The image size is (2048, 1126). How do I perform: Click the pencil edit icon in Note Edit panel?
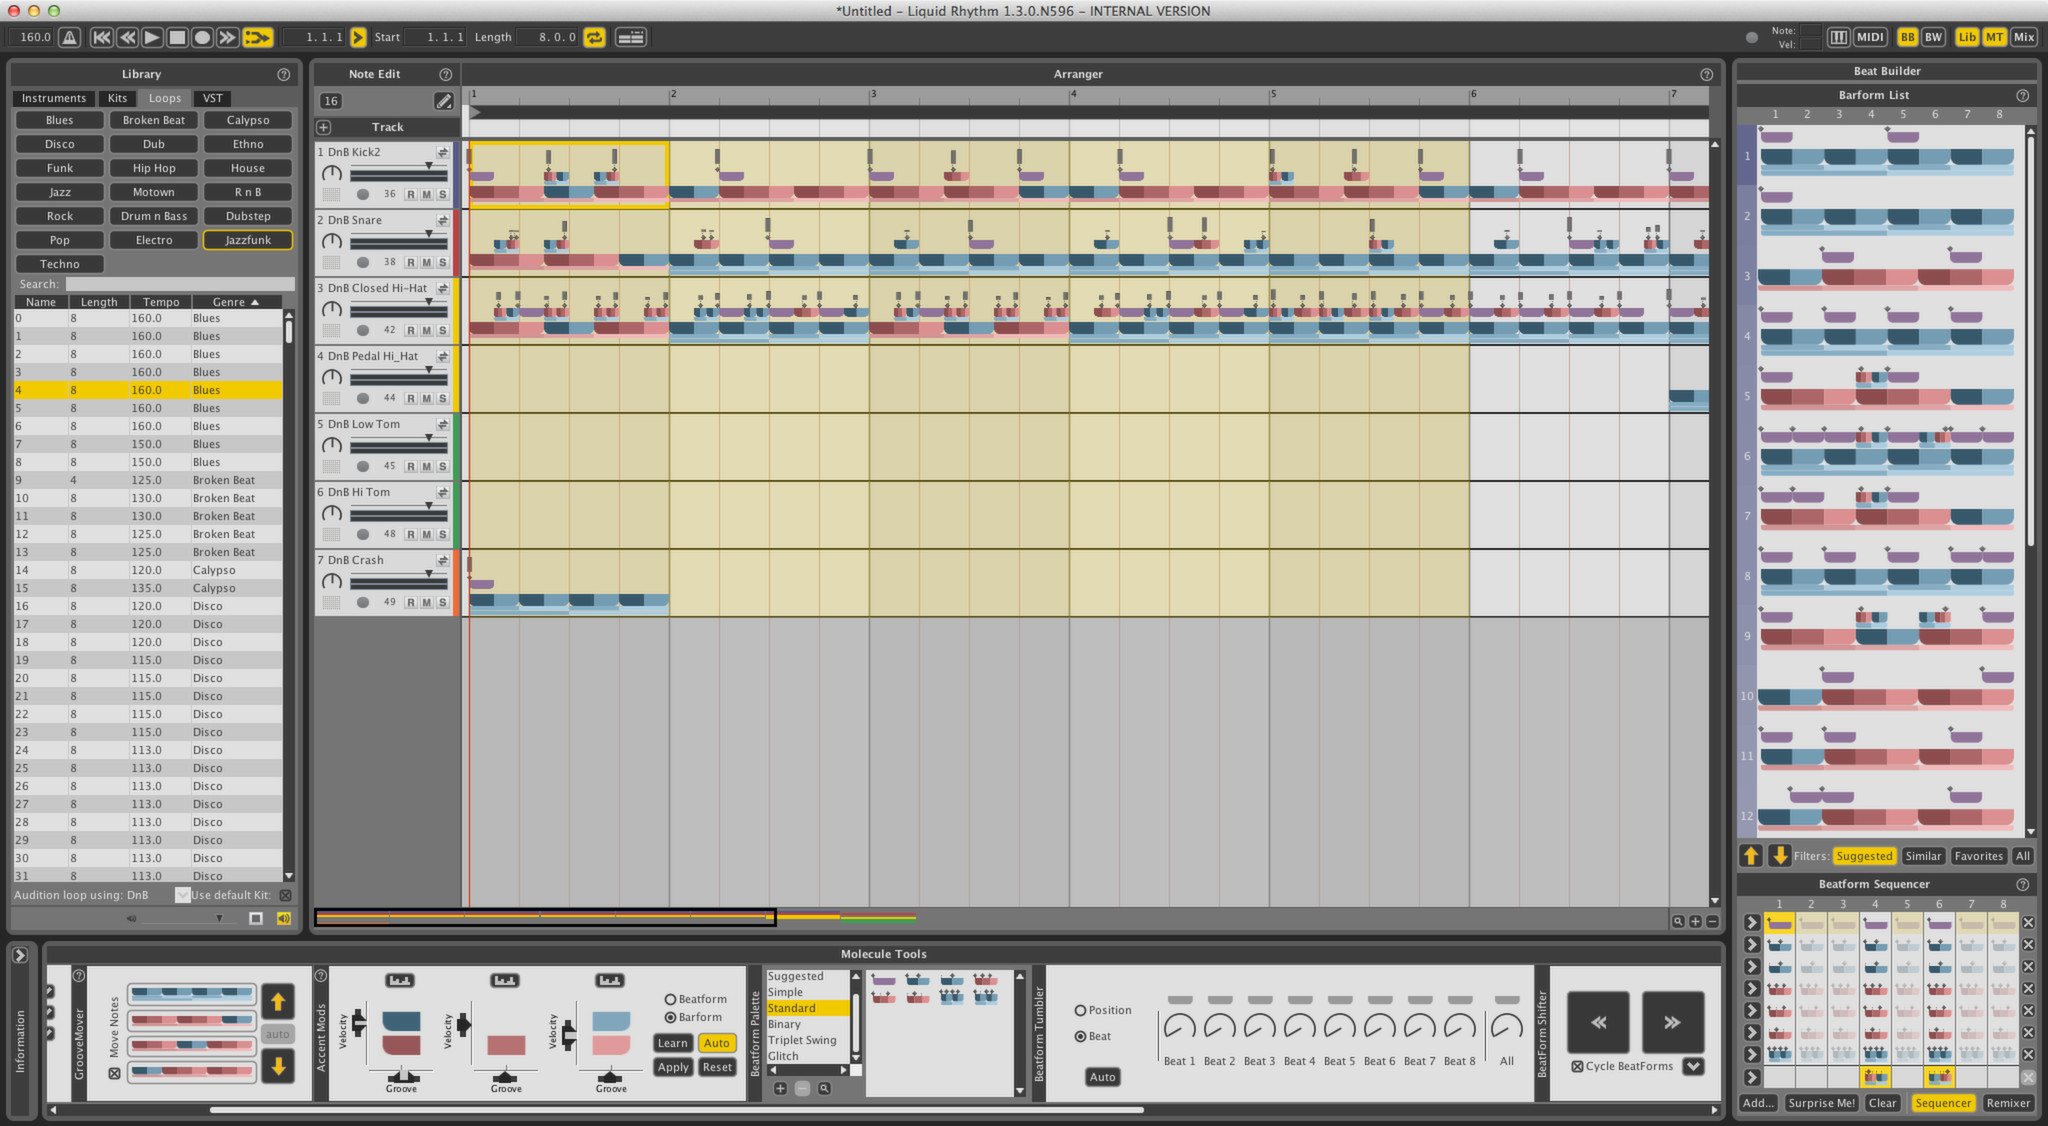click(444, 100)
